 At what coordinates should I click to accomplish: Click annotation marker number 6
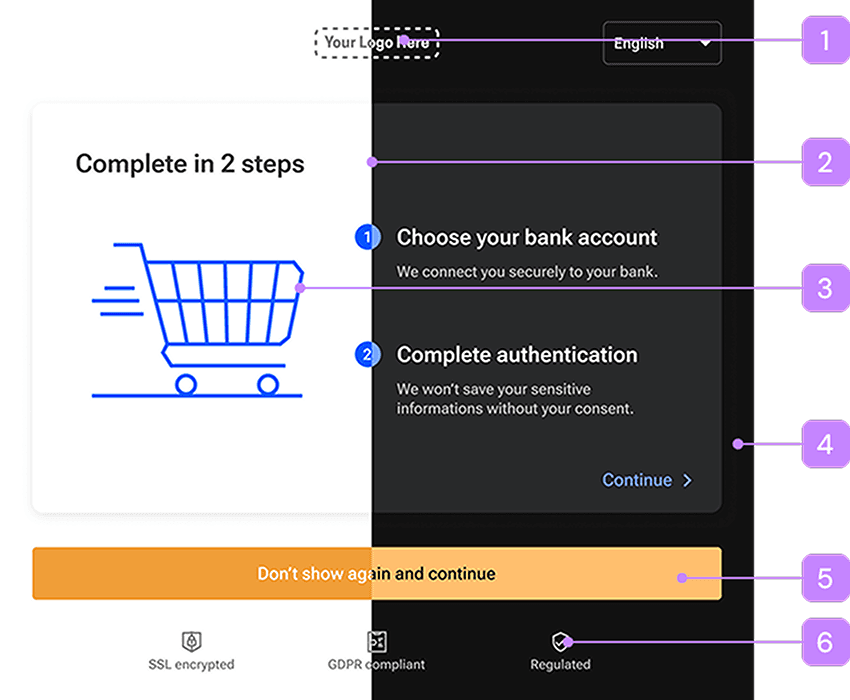click(824, 642)
